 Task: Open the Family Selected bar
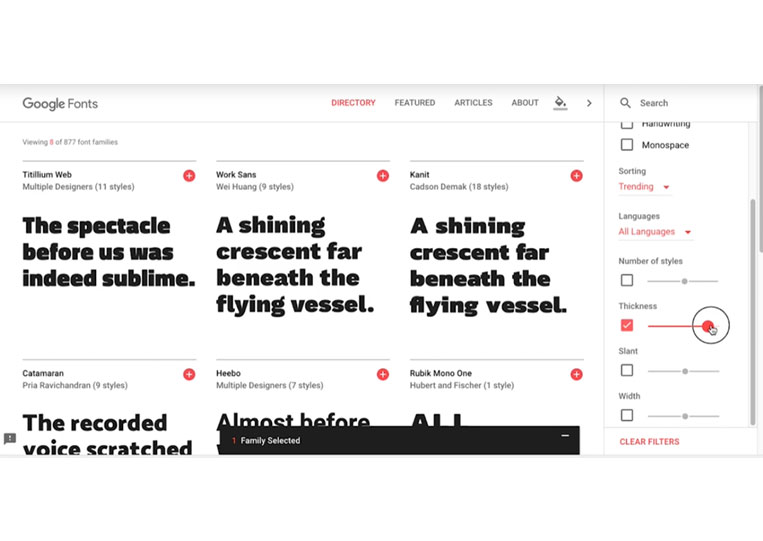(399, 440)
